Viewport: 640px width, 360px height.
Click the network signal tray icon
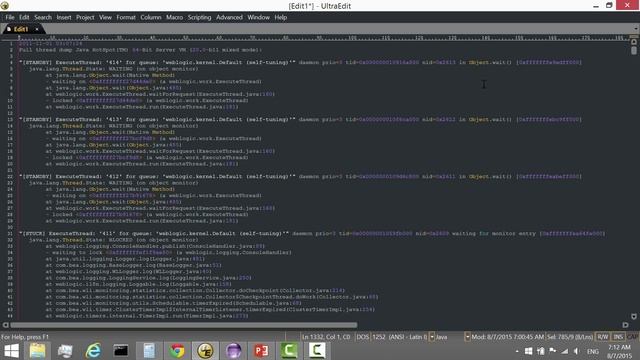coord(565,351)
